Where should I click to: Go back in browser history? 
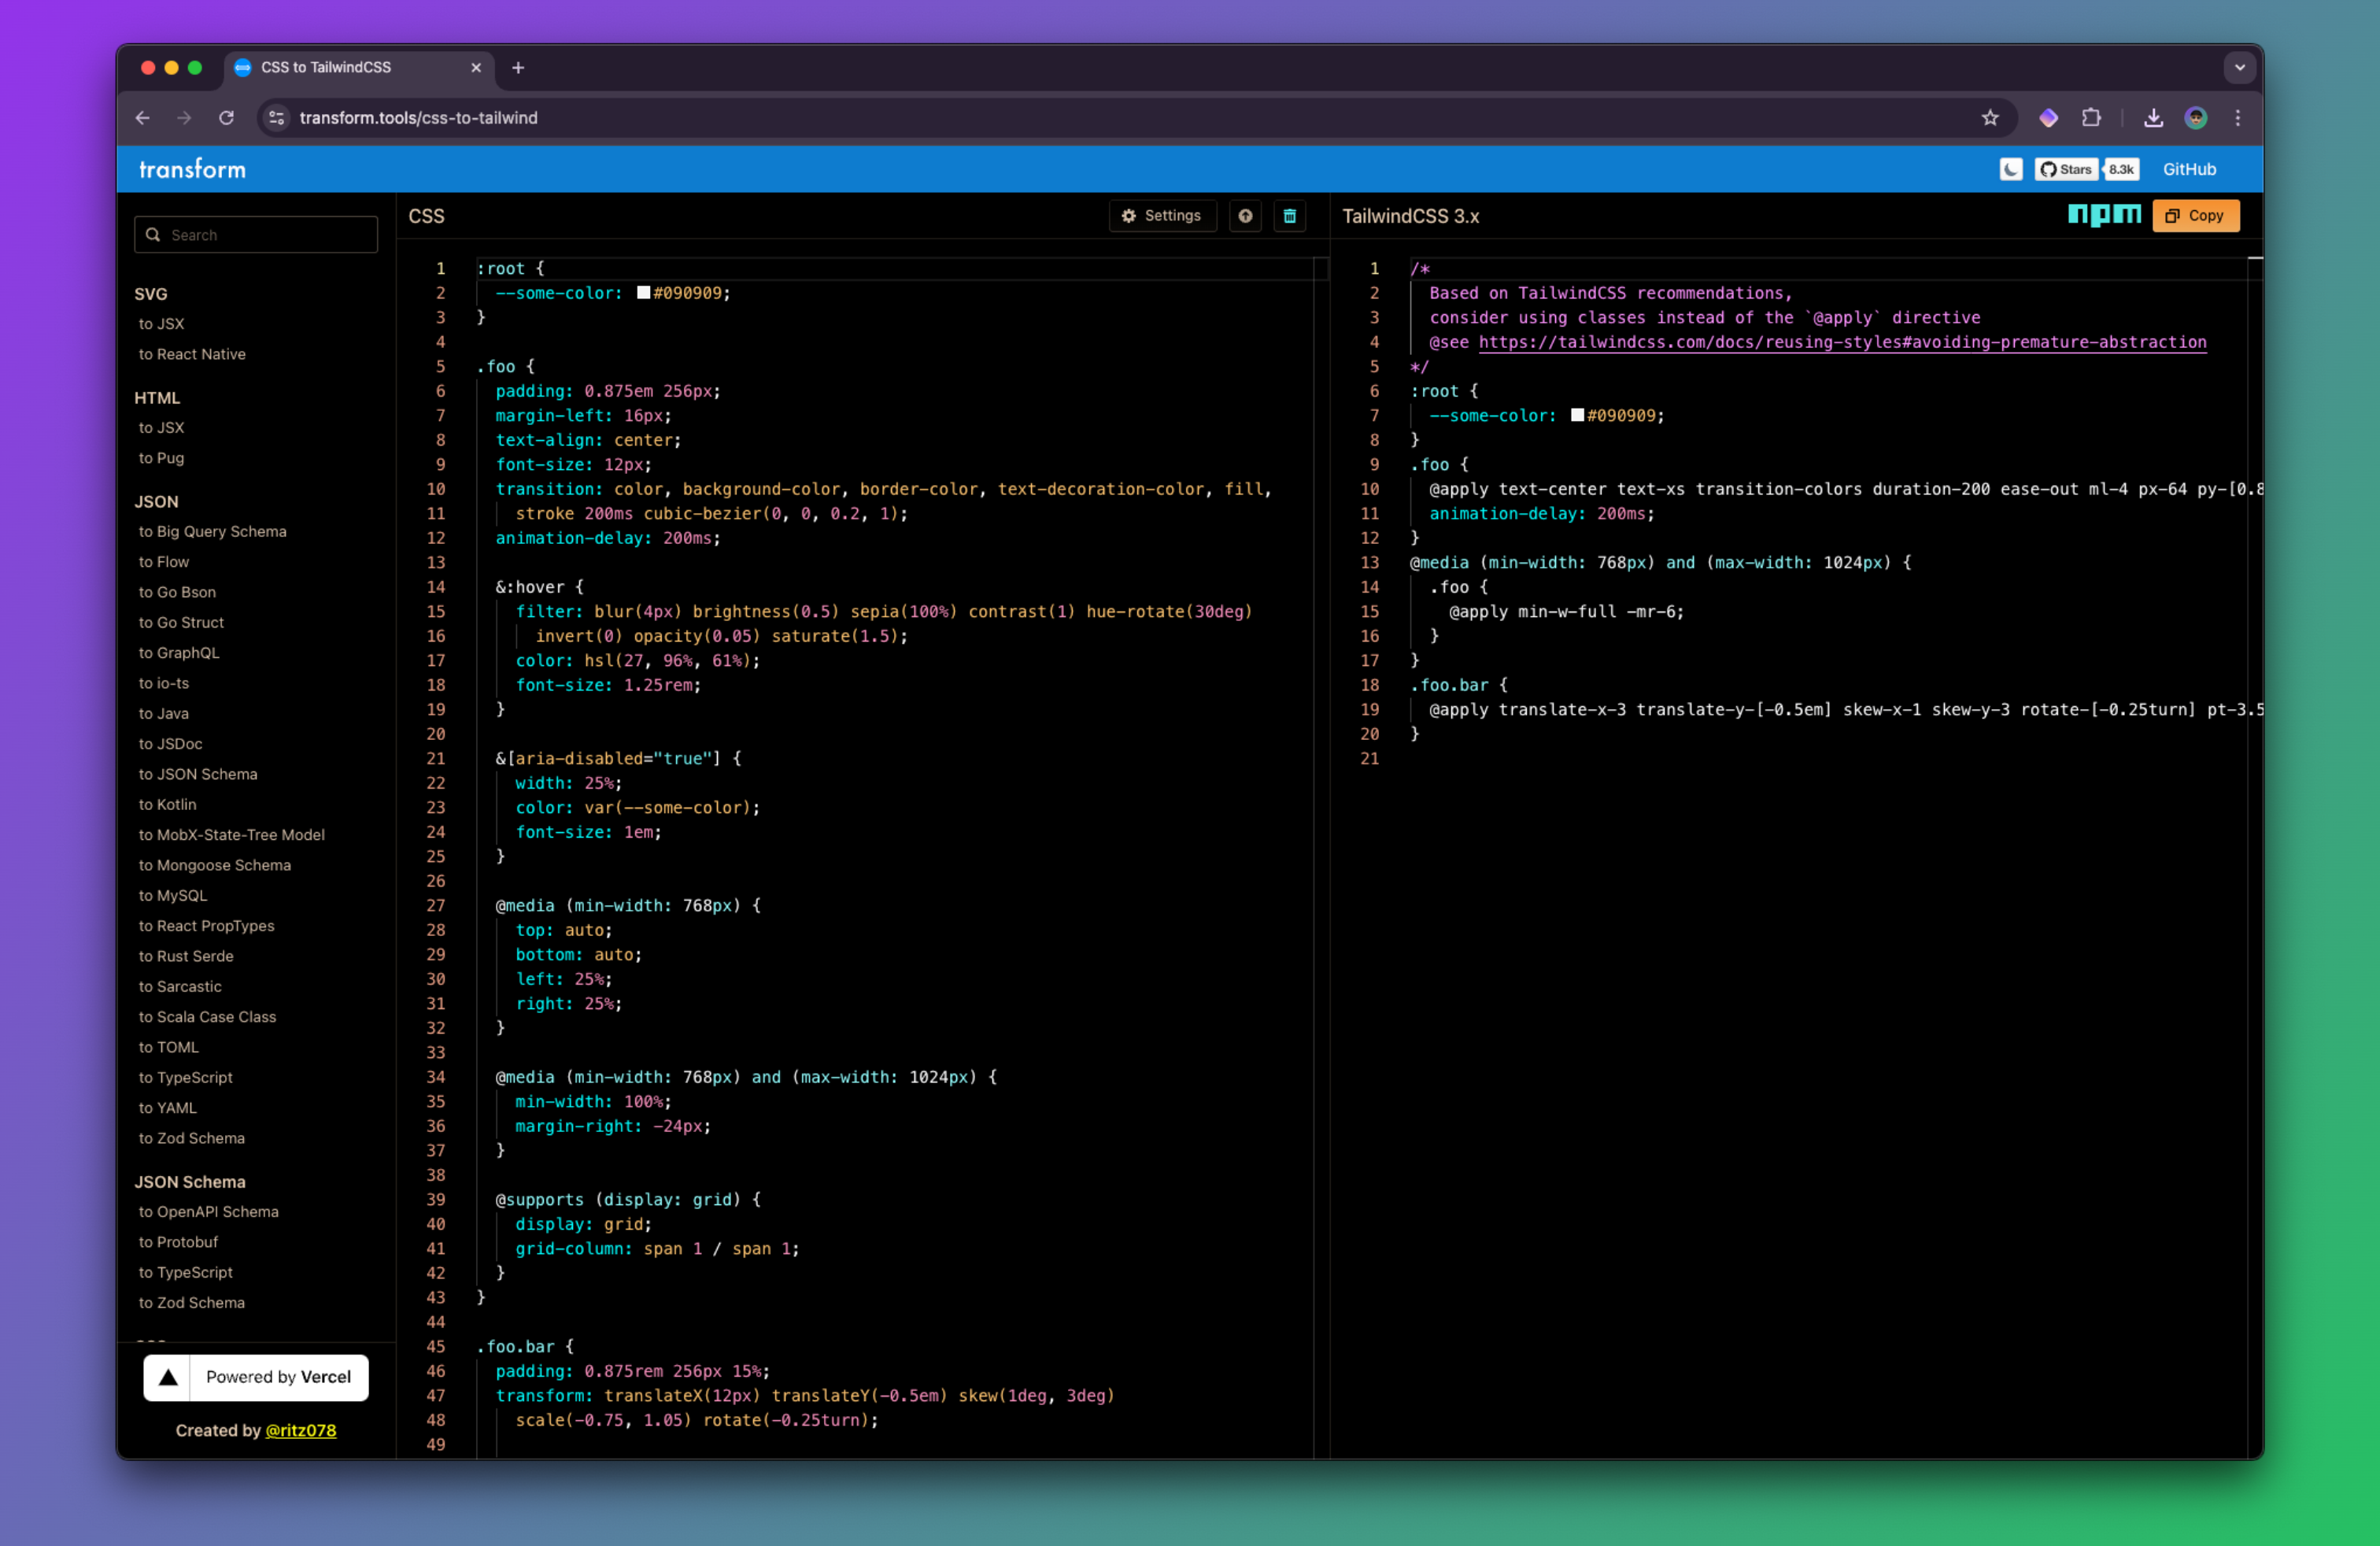(x=143, y=118)
